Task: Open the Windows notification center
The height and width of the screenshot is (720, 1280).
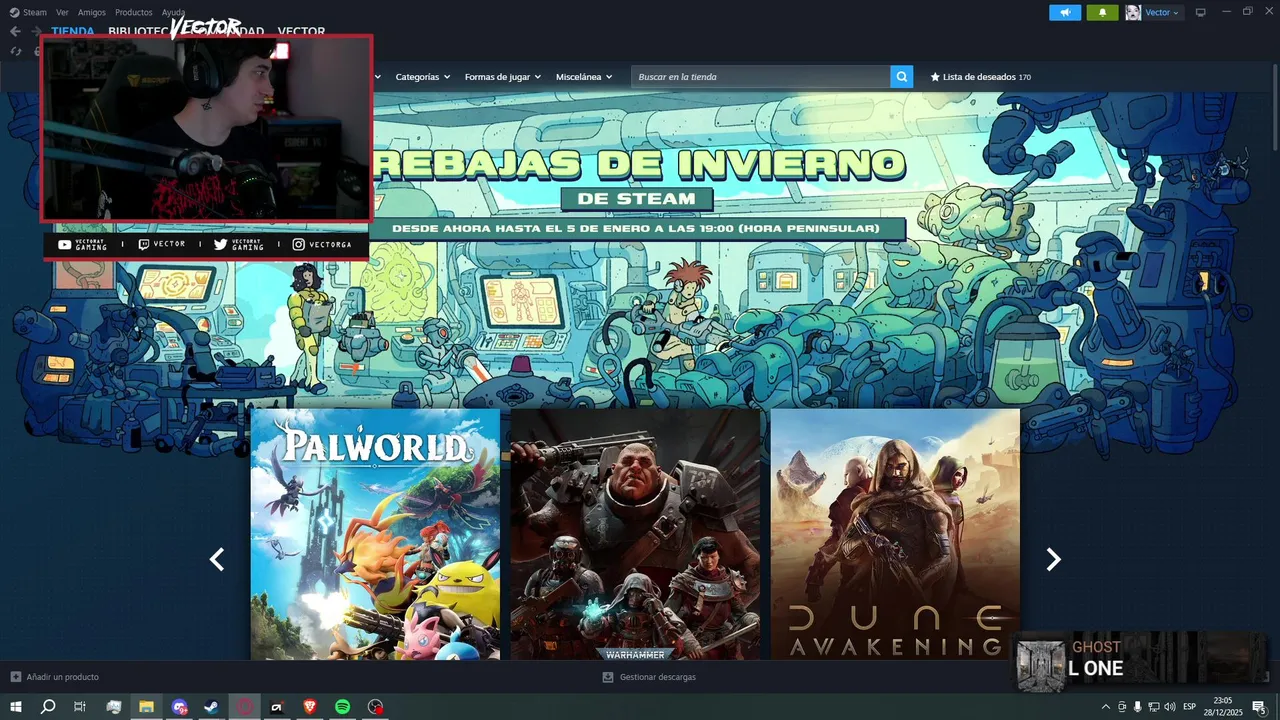Action: 1260,707
